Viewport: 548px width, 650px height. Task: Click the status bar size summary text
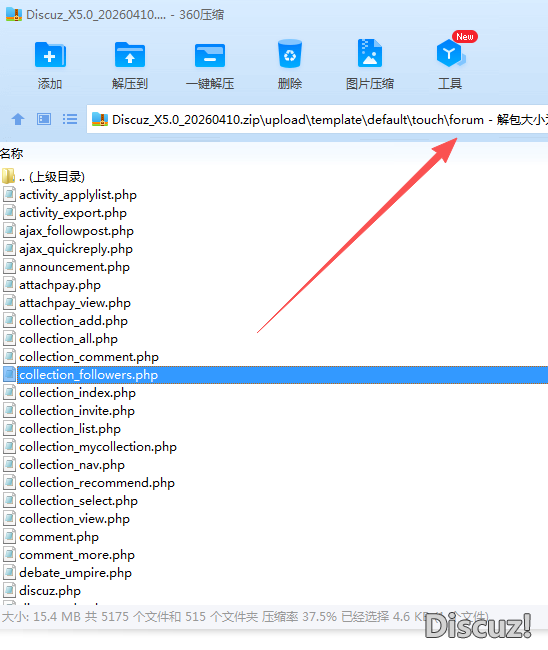point(245,617)
